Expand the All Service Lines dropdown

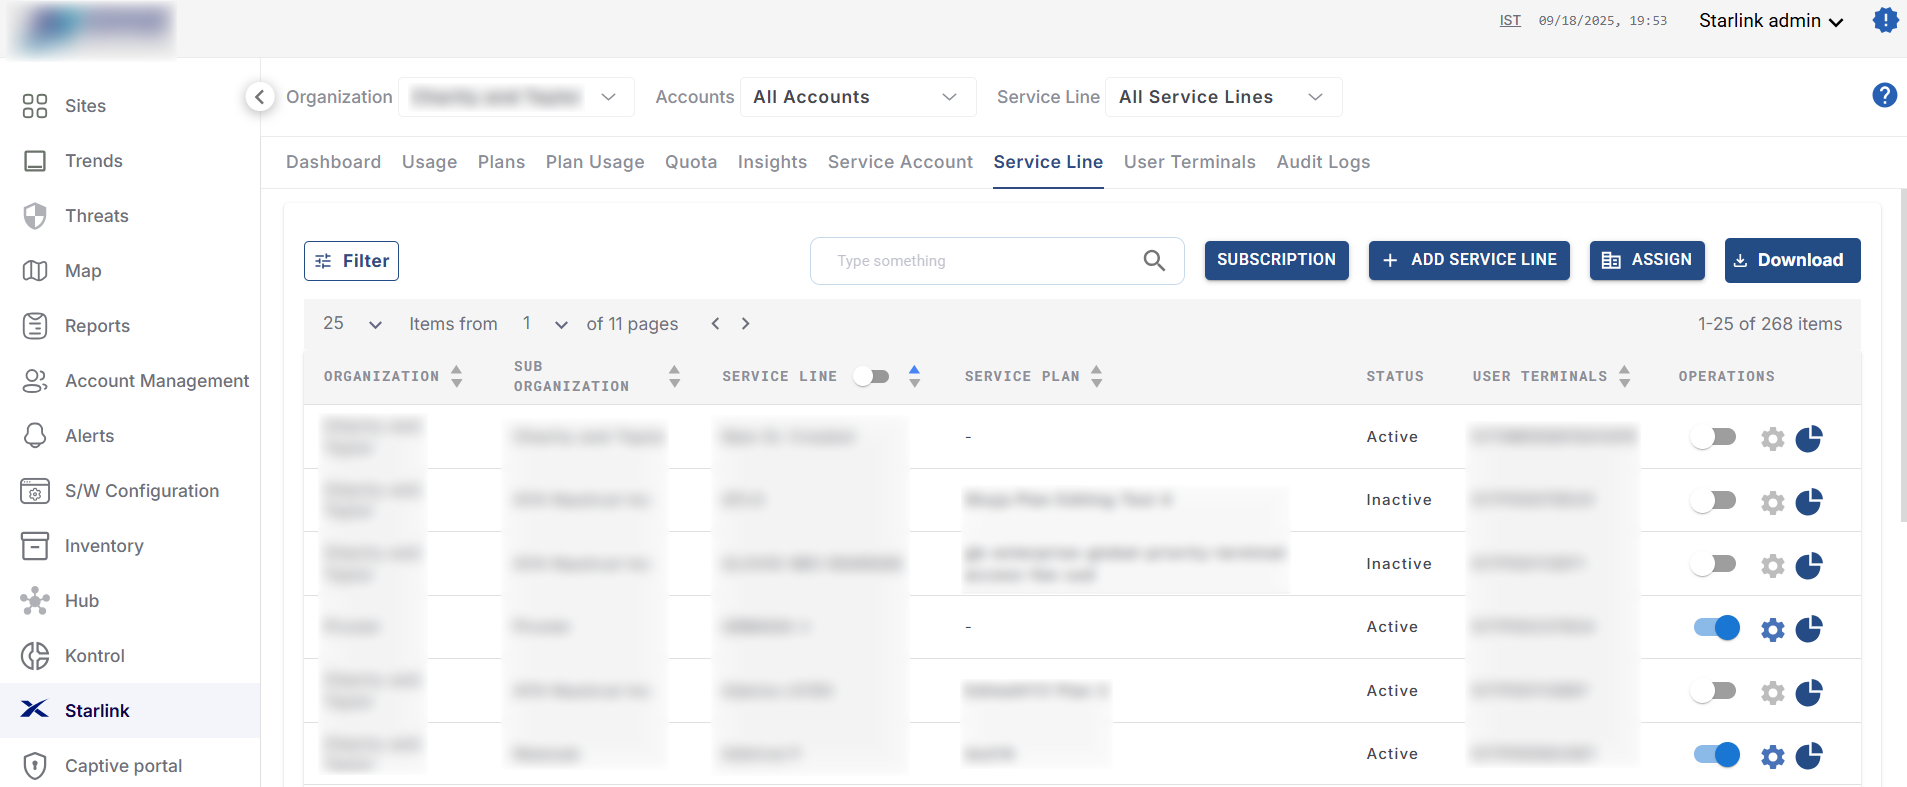tap(1222, 97)
